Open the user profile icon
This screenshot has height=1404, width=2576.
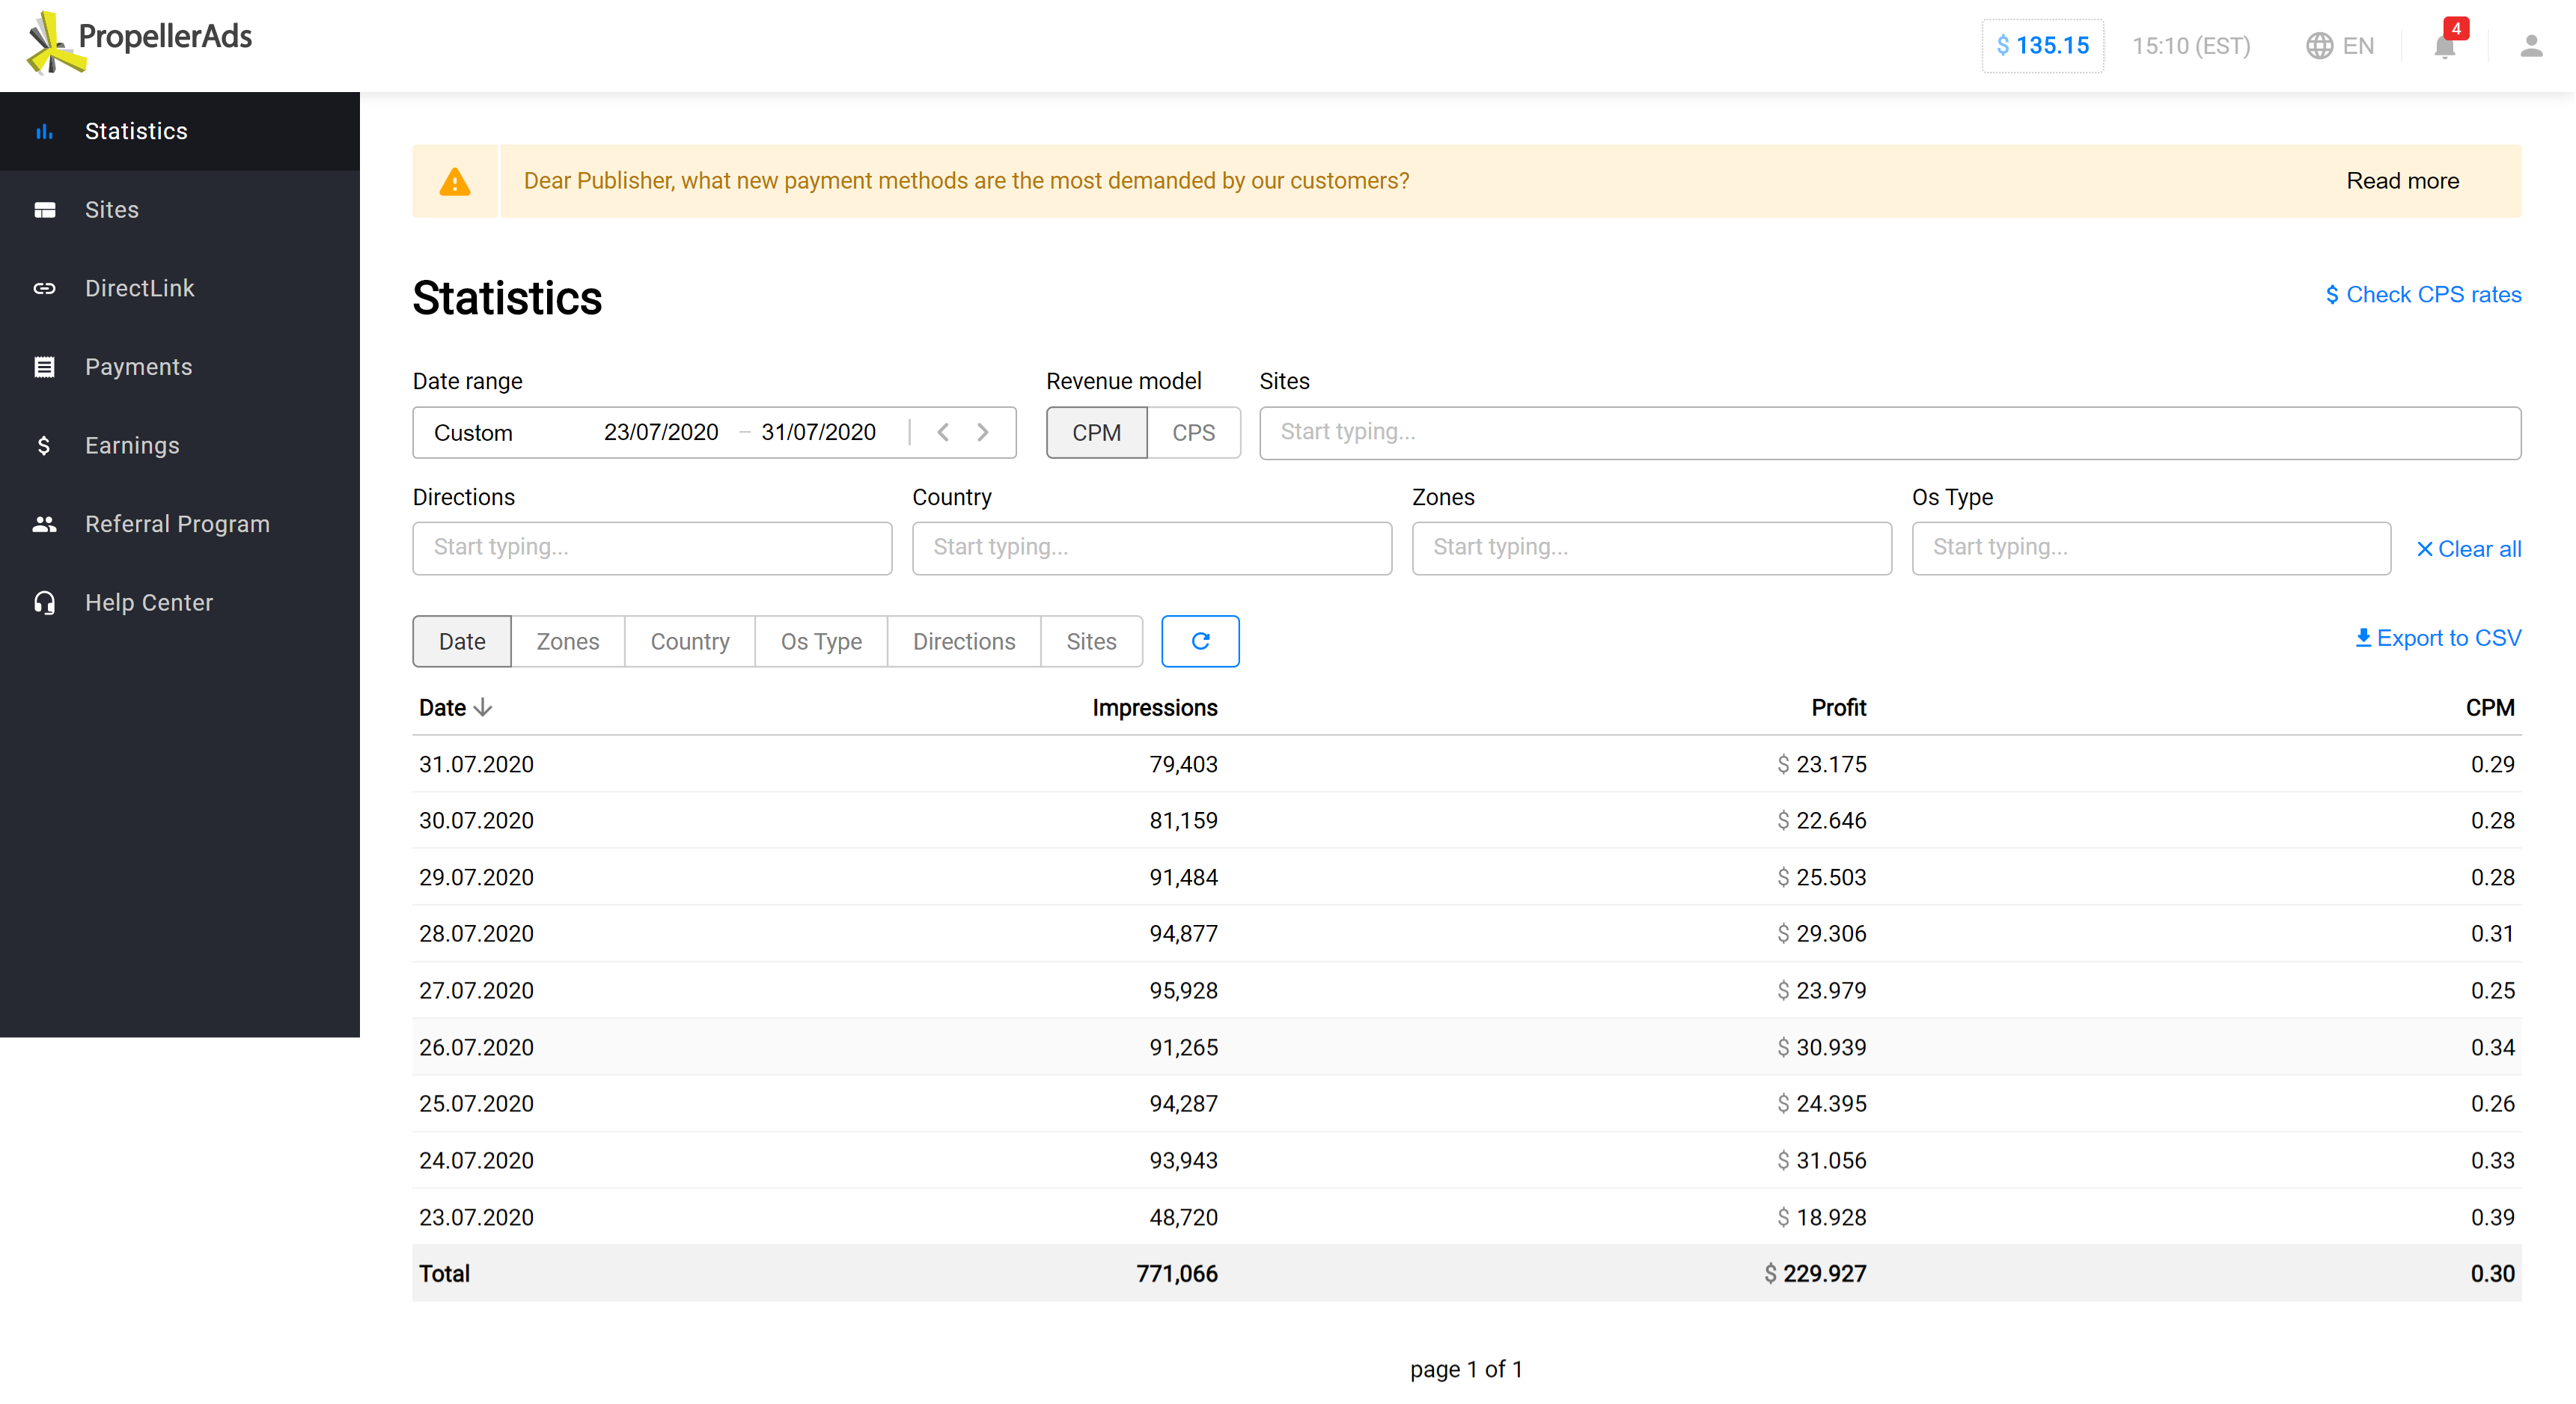(x=2530, y=46)
